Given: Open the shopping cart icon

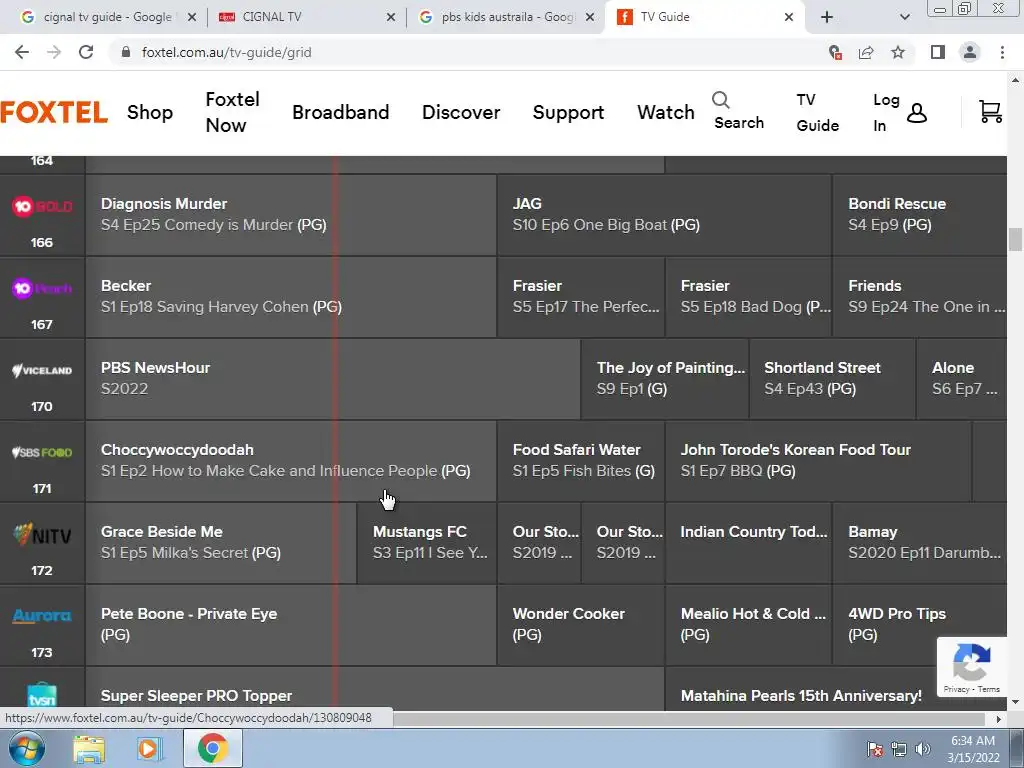Looking at the screenshot, I should [990, 112].
